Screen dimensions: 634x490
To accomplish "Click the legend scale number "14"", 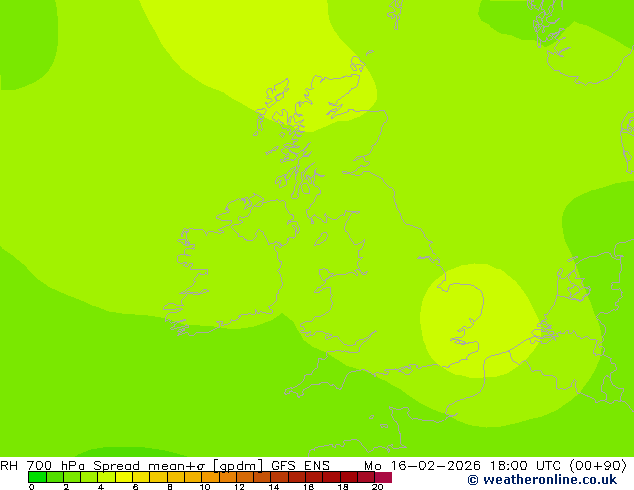I will [274, 487].
